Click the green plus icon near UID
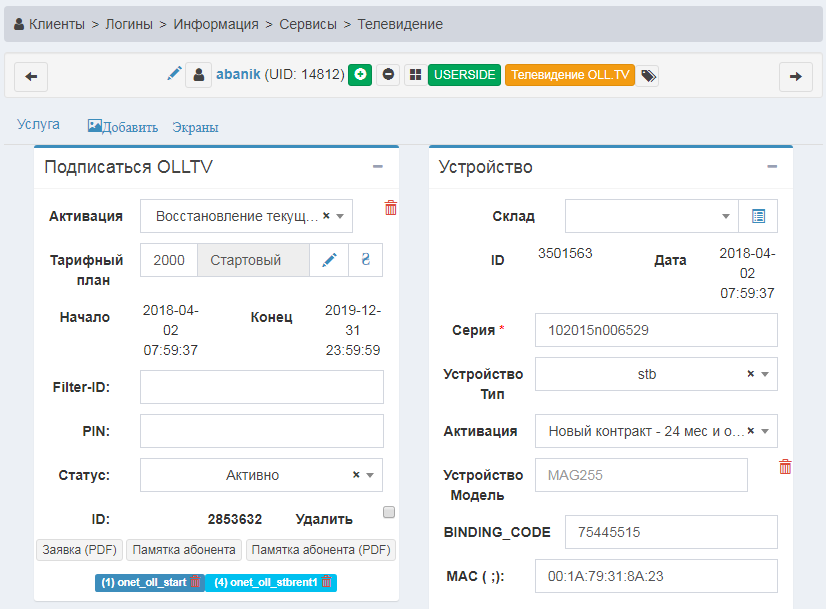Image resolution: width=826 pixels, height=609 pixels. coord(360,75)
